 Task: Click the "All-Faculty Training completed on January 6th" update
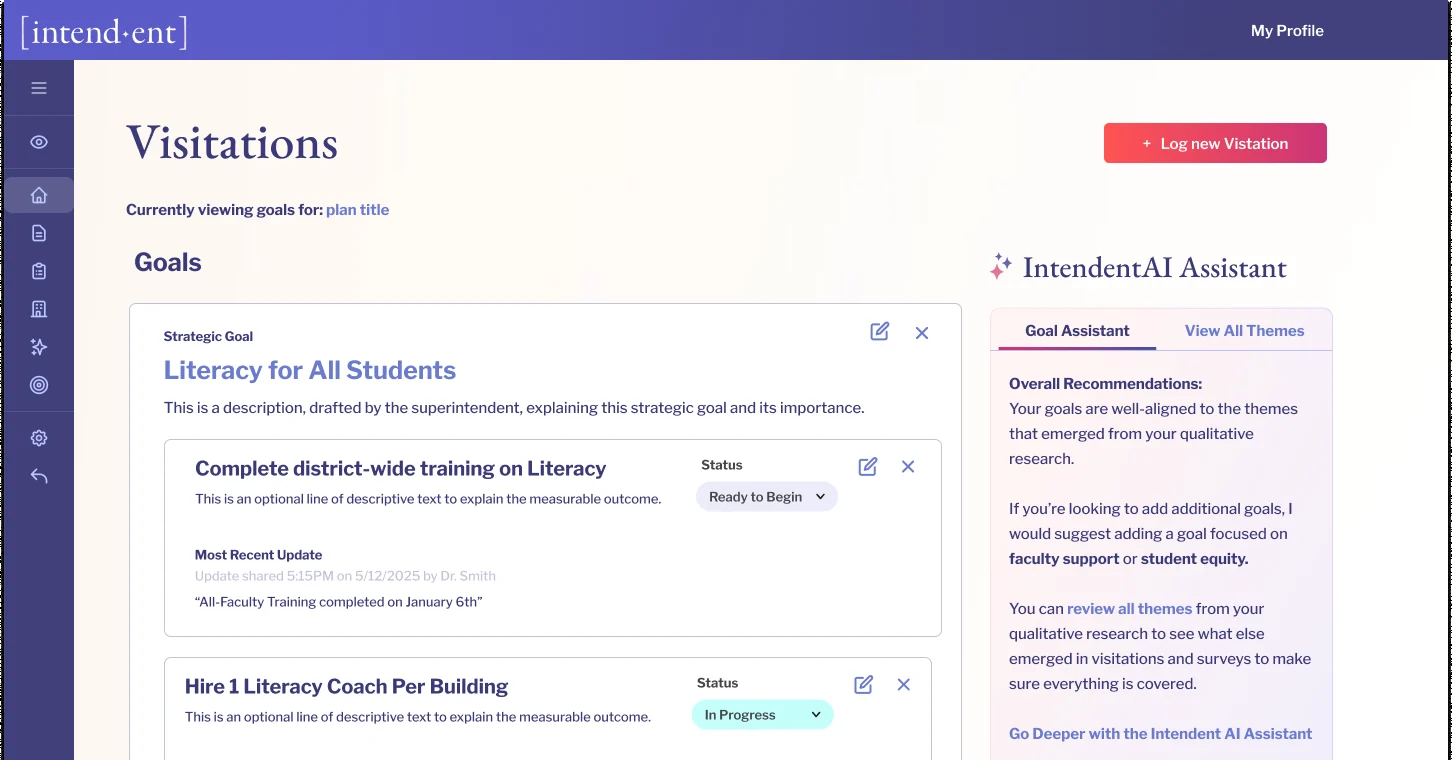(x=339, y=602)
